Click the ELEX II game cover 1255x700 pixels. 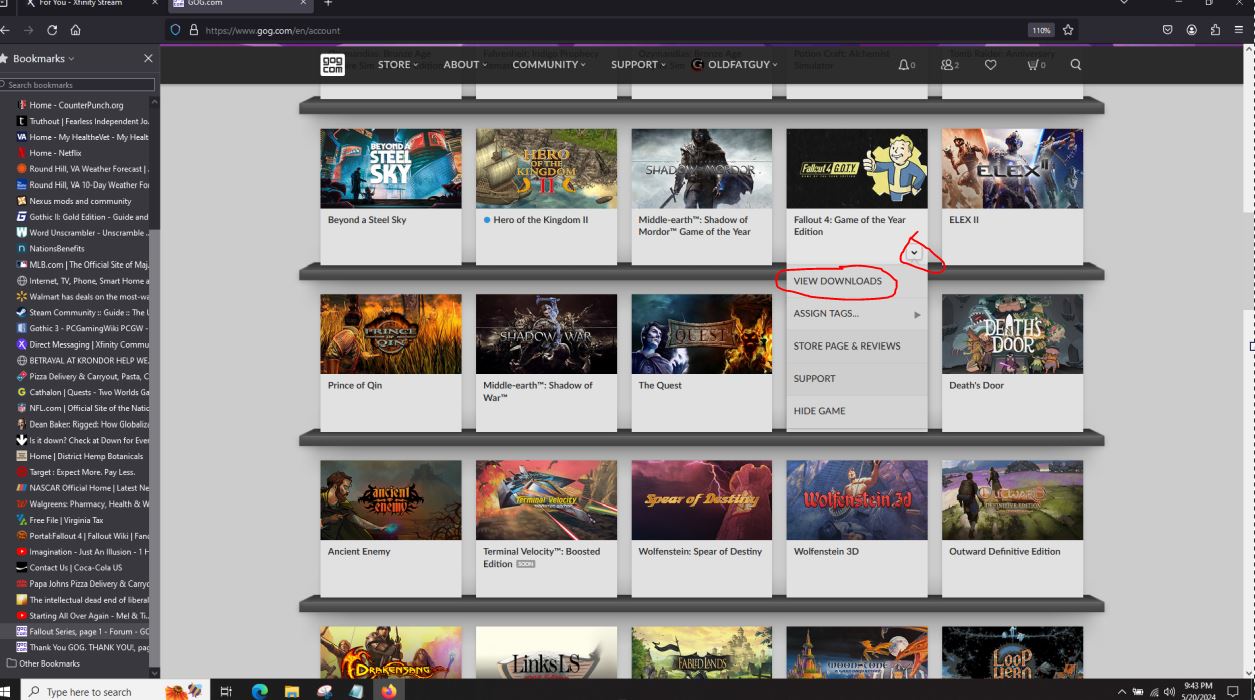(1012, 168)
